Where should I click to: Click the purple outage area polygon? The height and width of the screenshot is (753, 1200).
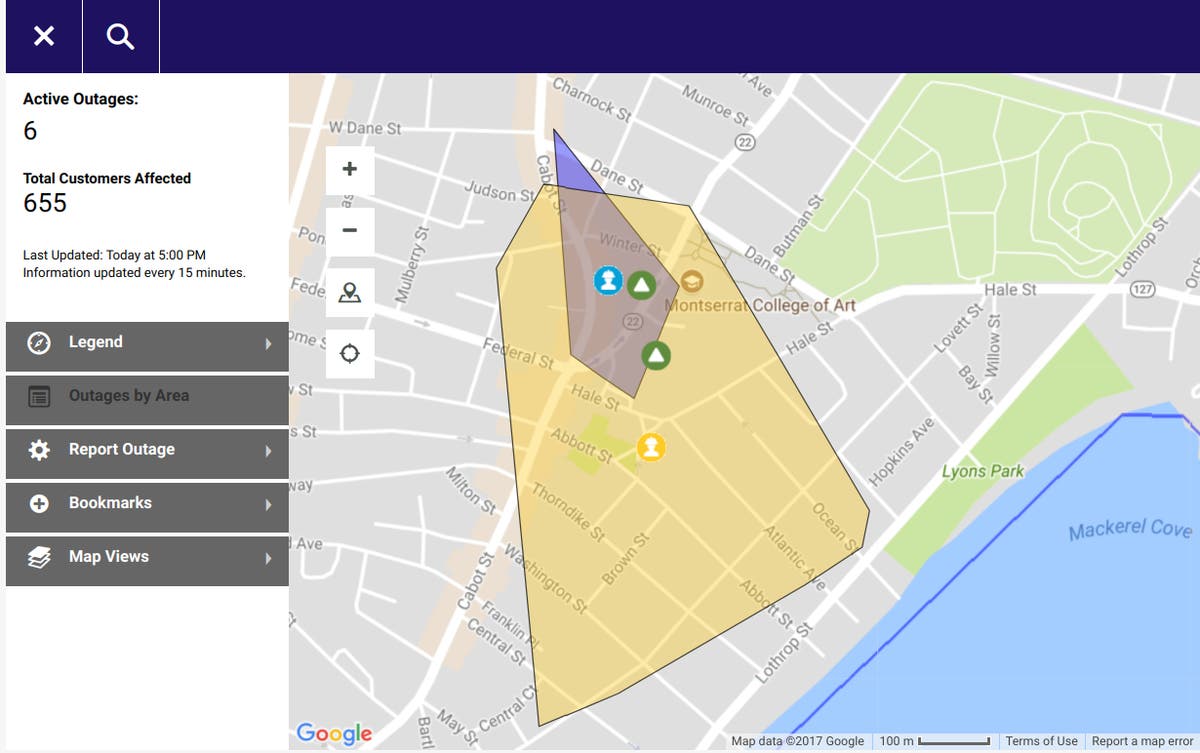pos(572,167)
